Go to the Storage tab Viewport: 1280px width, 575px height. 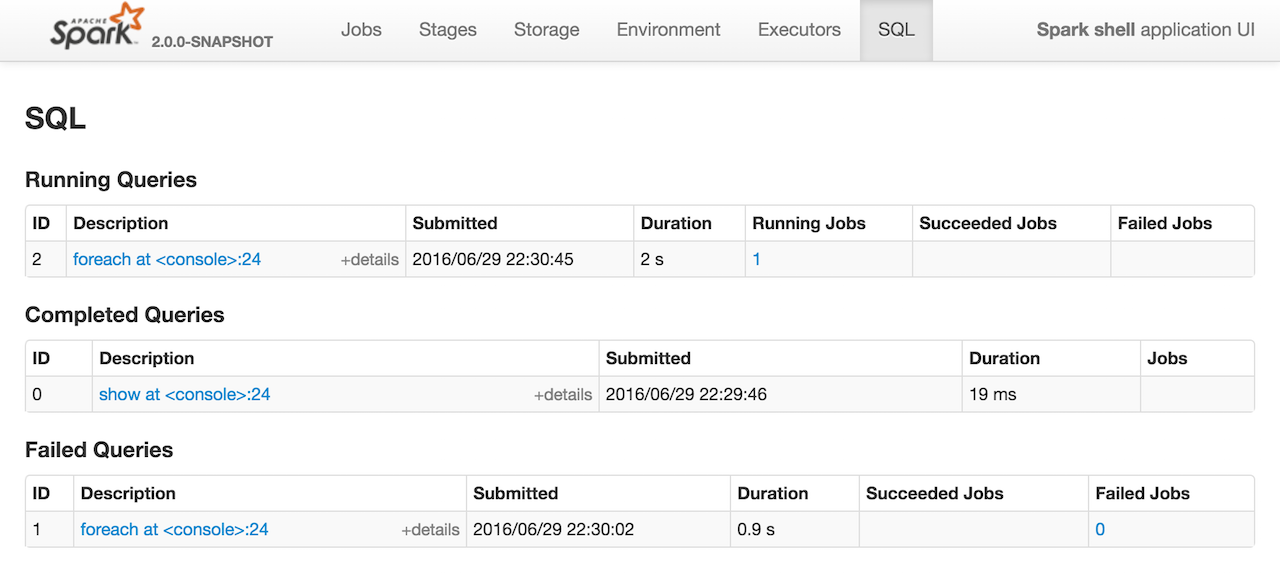[546, 30]
